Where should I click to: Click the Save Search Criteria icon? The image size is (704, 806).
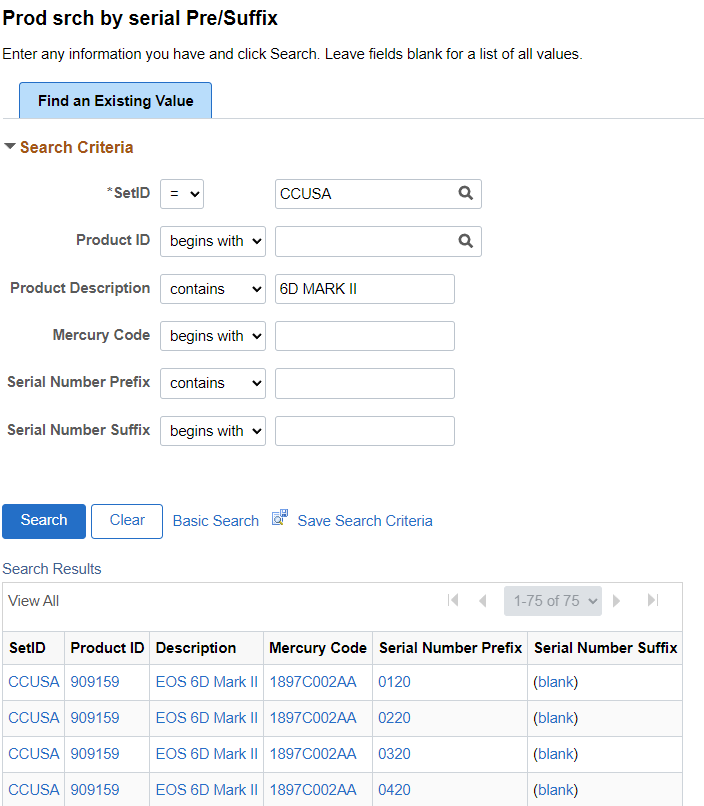tap(280, 518)
